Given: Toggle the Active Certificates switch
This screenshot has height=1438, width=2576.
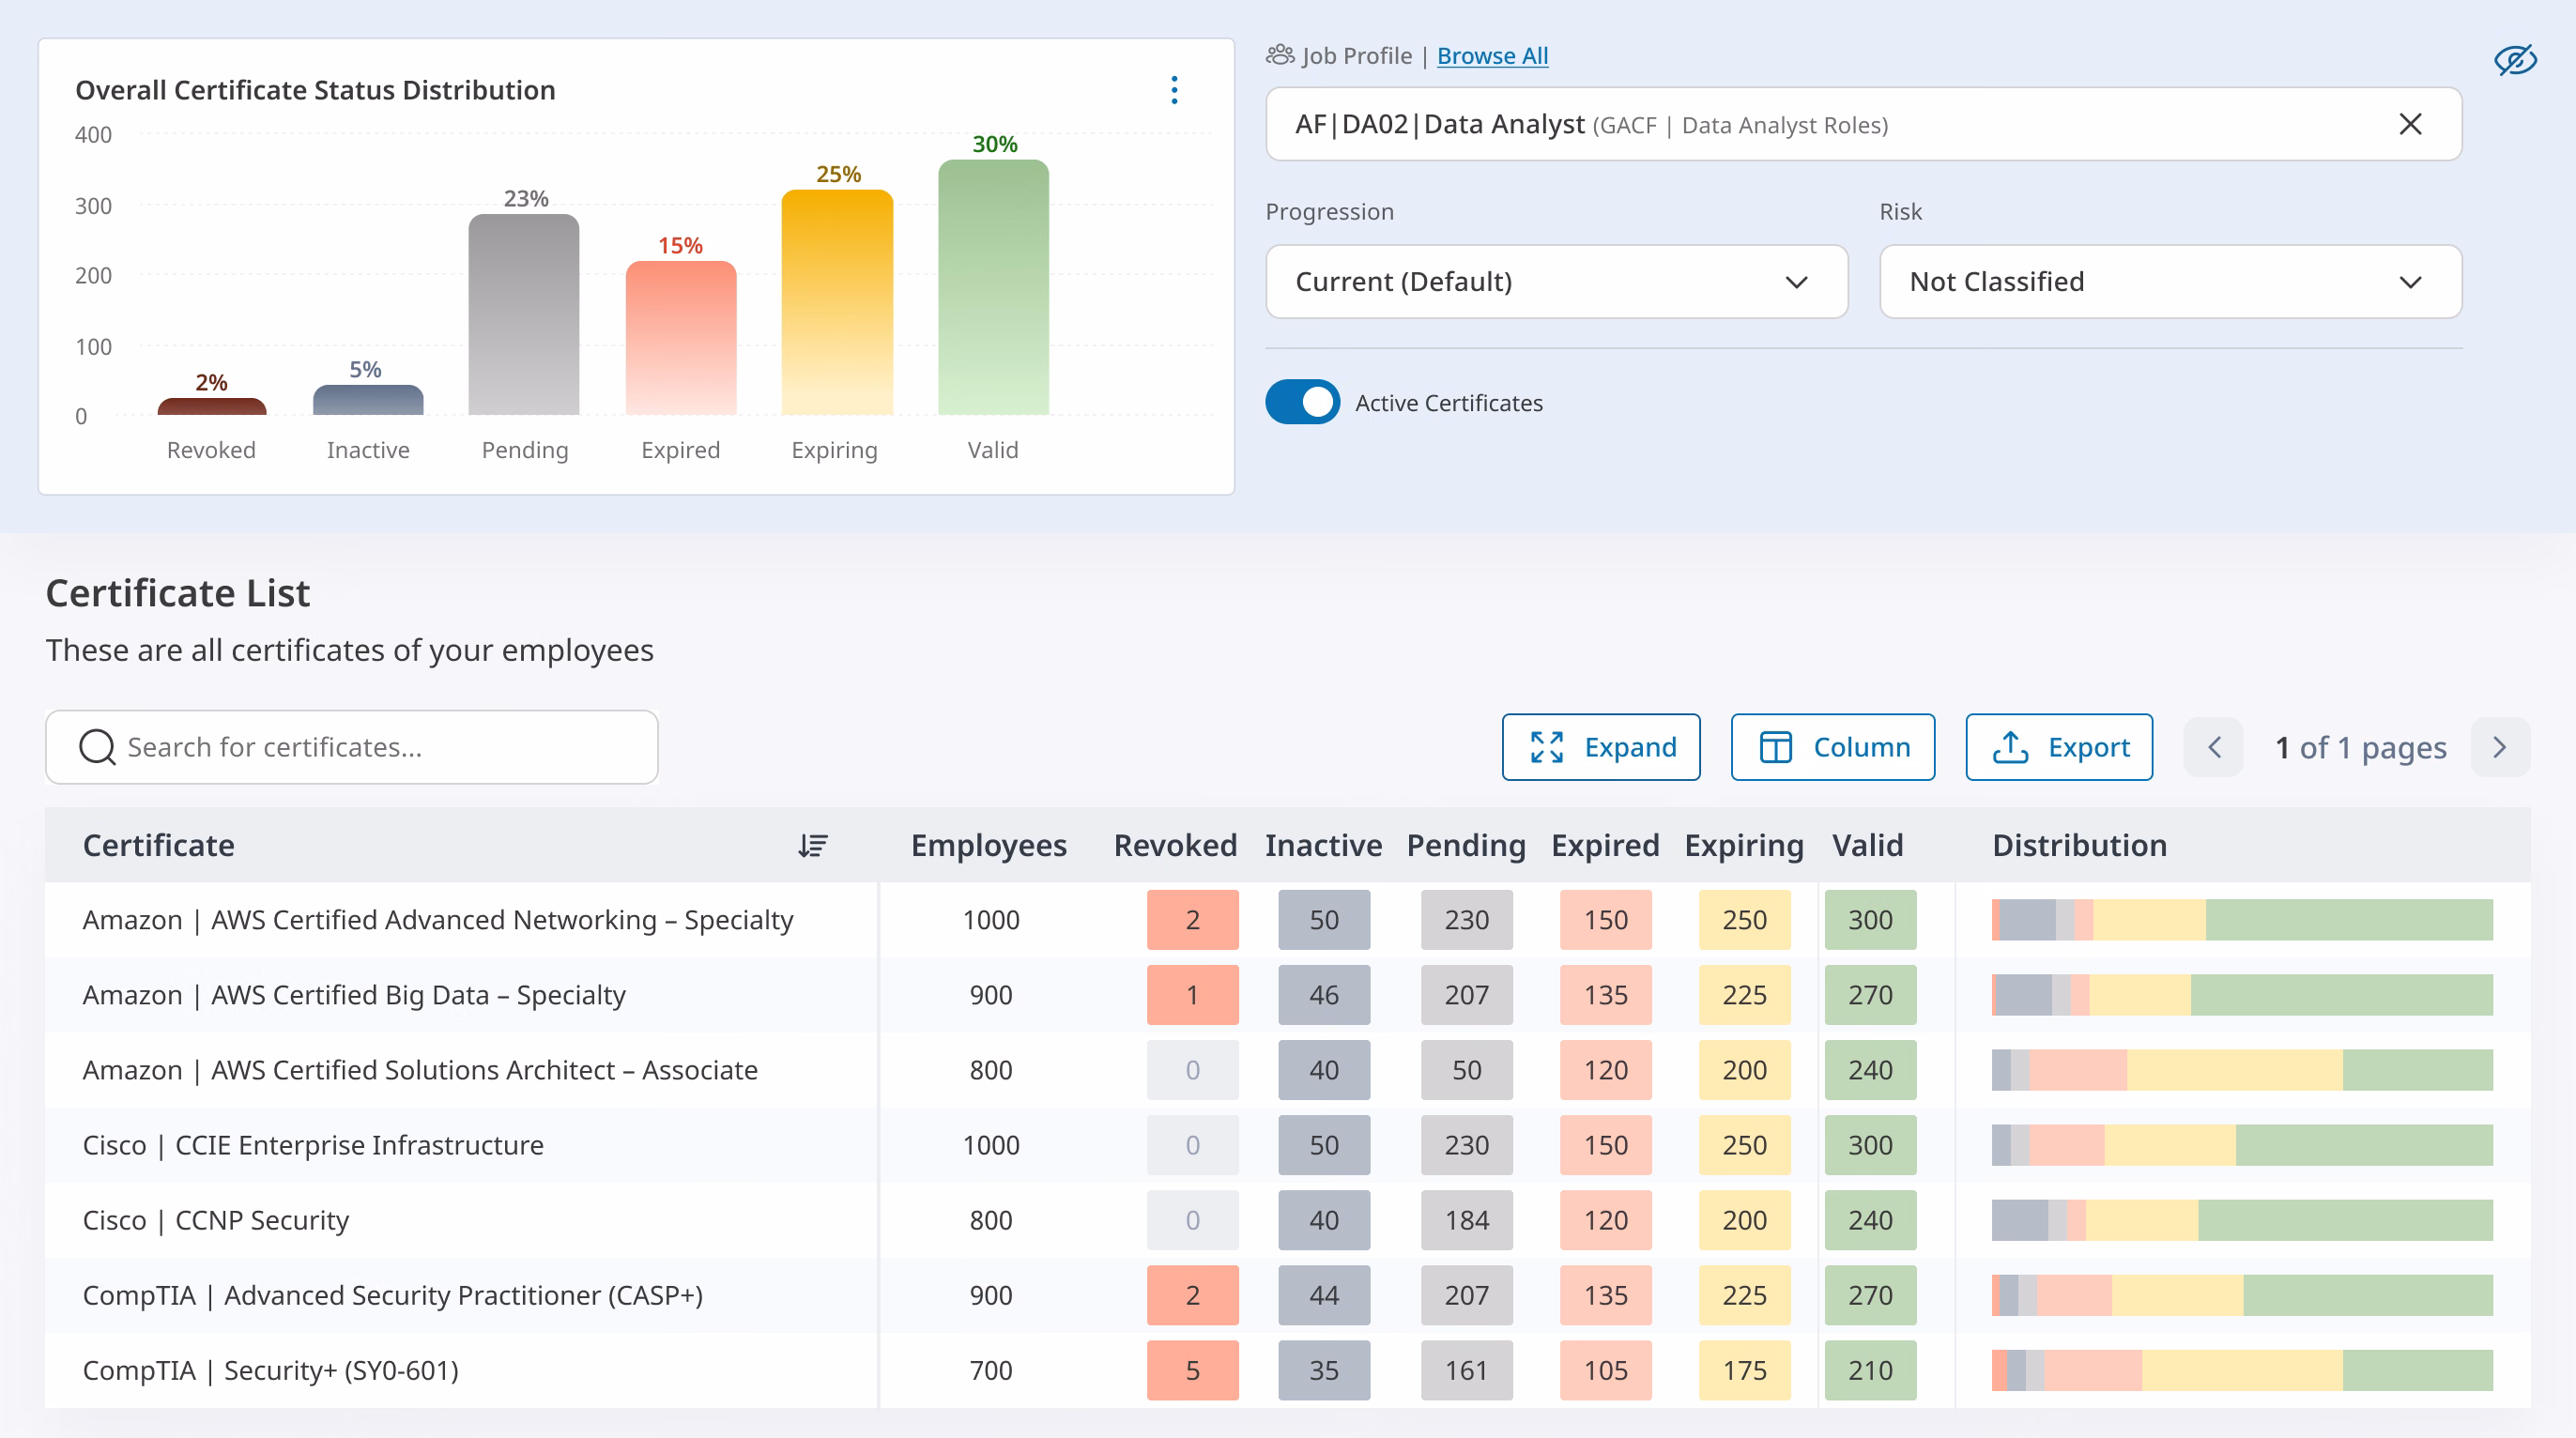Looking at the screenshot, I should [x=1302, y=402].
